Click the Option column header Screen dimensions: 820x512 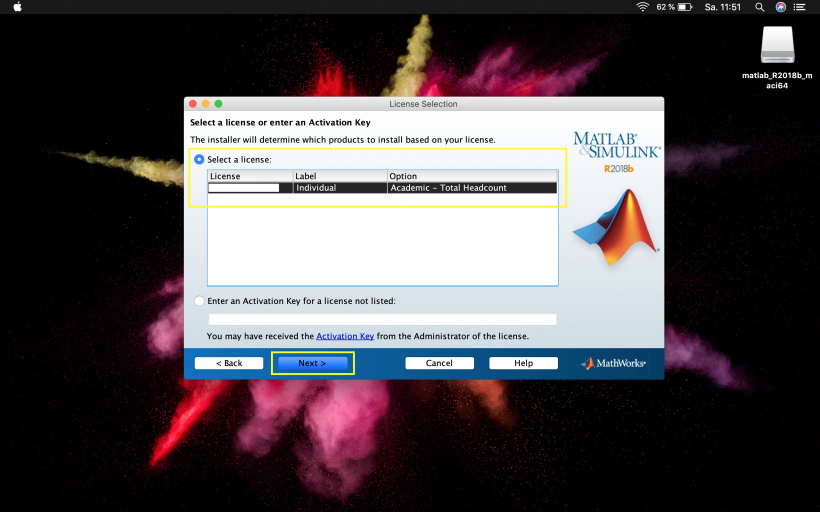[471, 176]
